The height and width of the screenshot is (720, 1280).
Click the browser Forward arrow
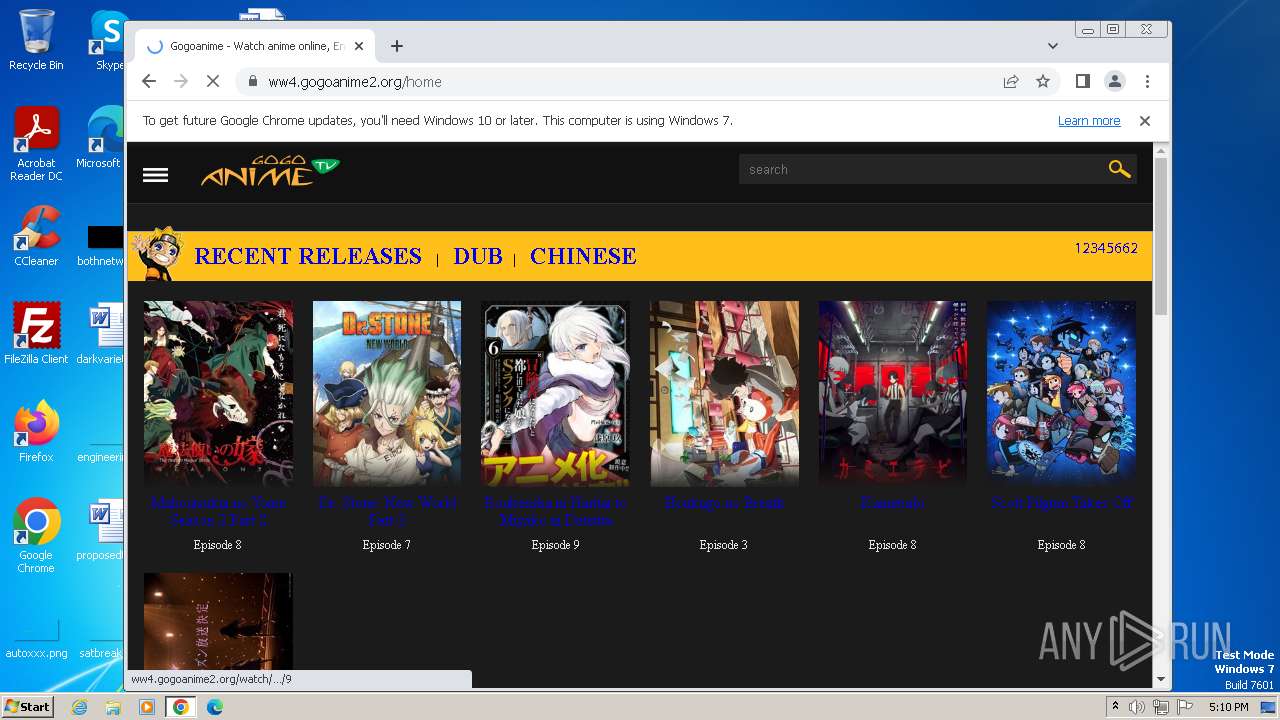(x=181, y=82)
